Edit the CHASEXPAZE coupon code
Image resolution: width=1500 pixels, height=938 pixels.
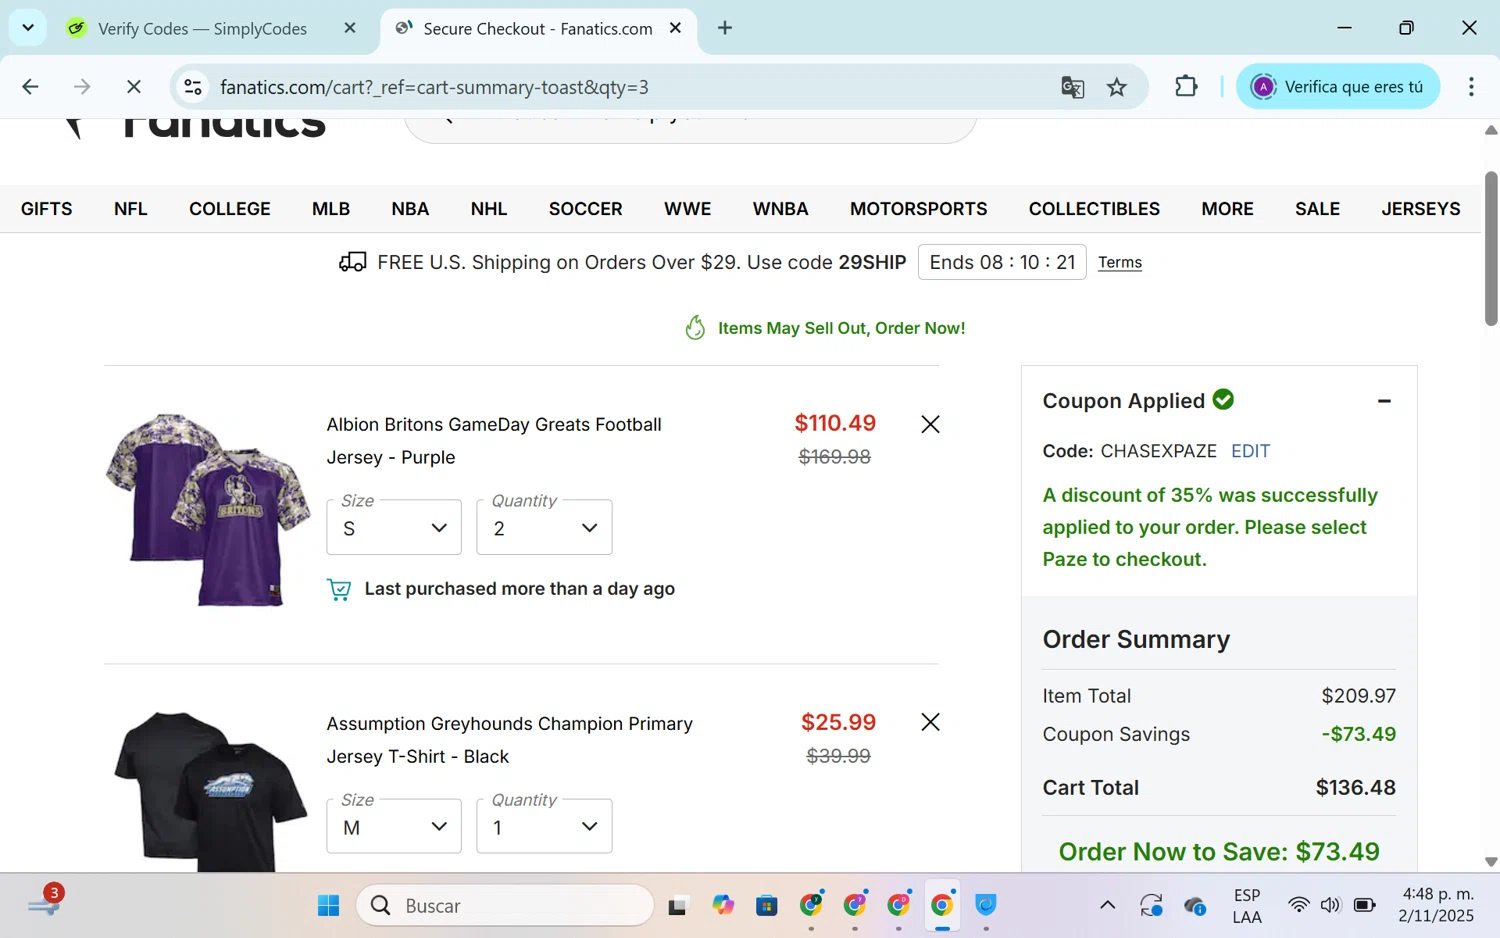1250,451
